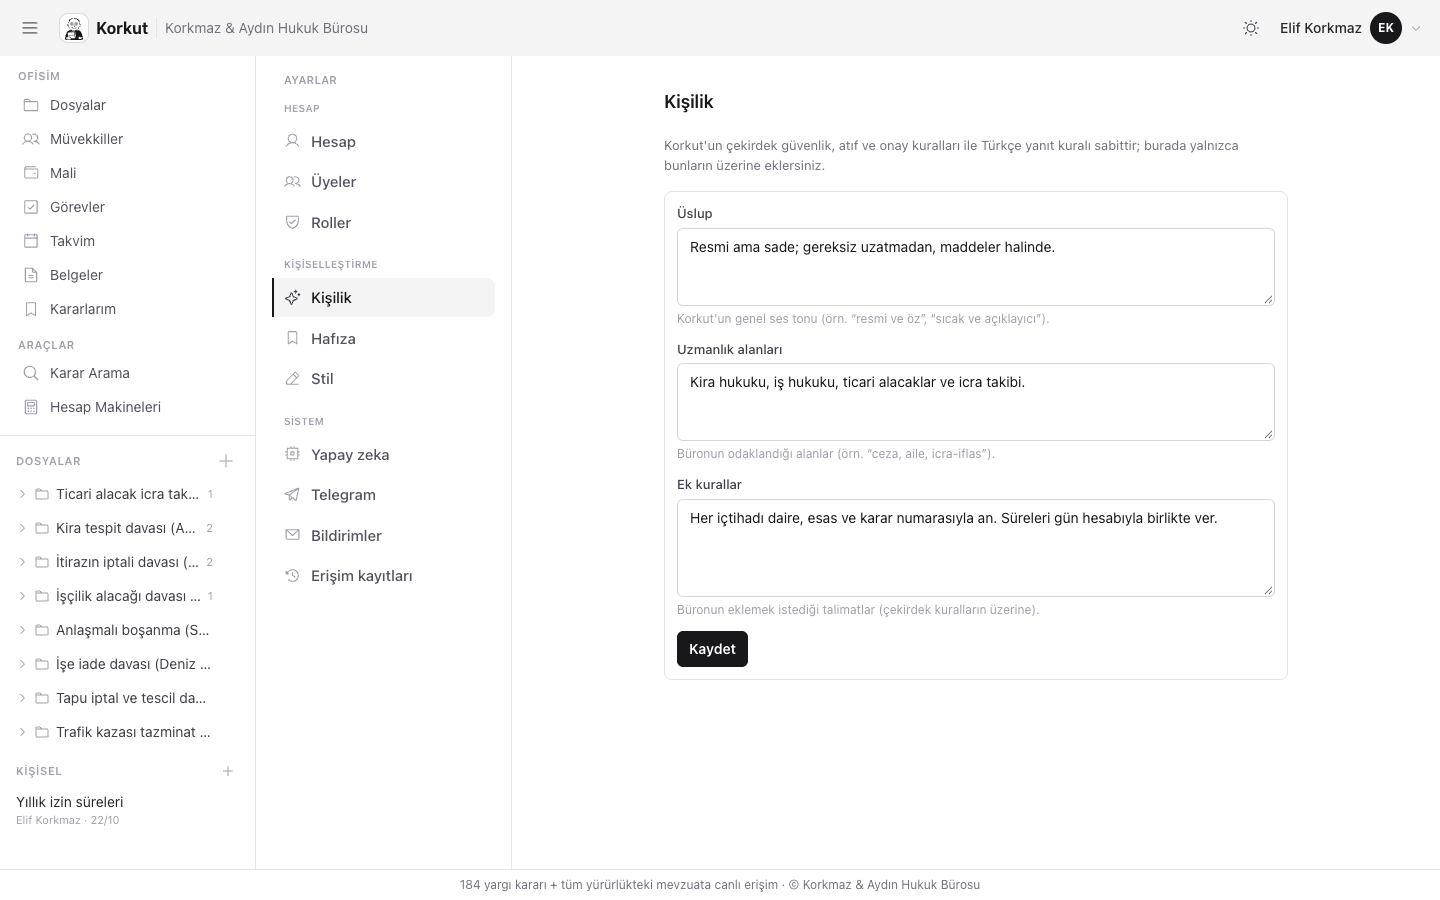Expand the Kira tespit davası folder
The image size is (1440, 900).
coord(22,528)
